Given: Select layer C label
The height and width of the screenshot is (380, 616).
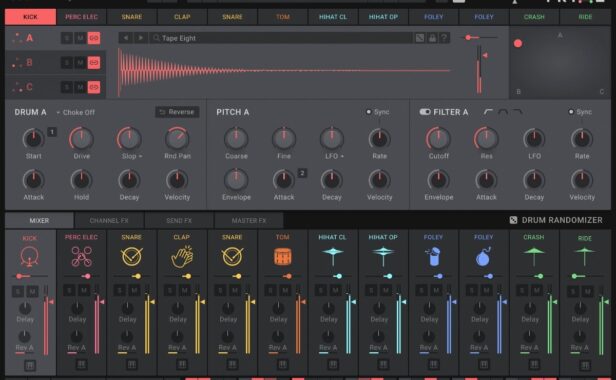Looking at the screenshot, I should tap(29, 87).
